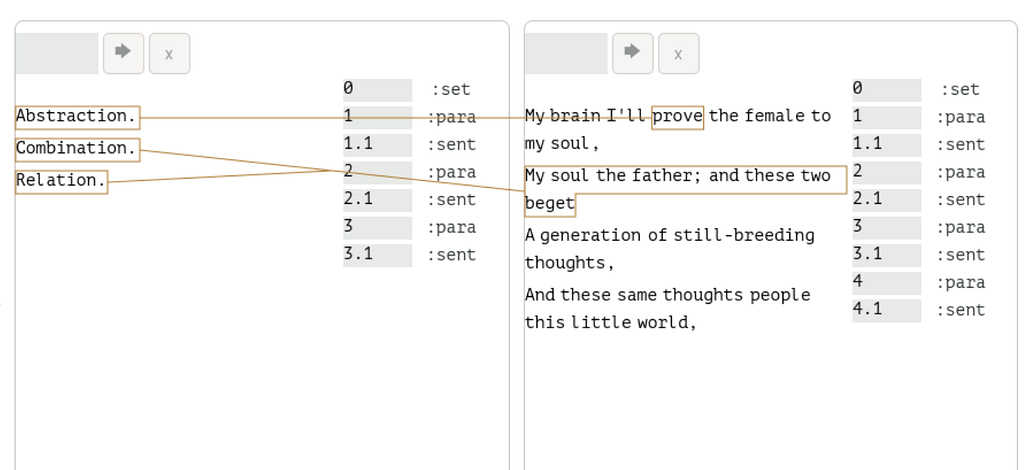1024x470 pixels.
Task: Click the text 'A generation of still-breeding'
Action: tap(670, 236)
